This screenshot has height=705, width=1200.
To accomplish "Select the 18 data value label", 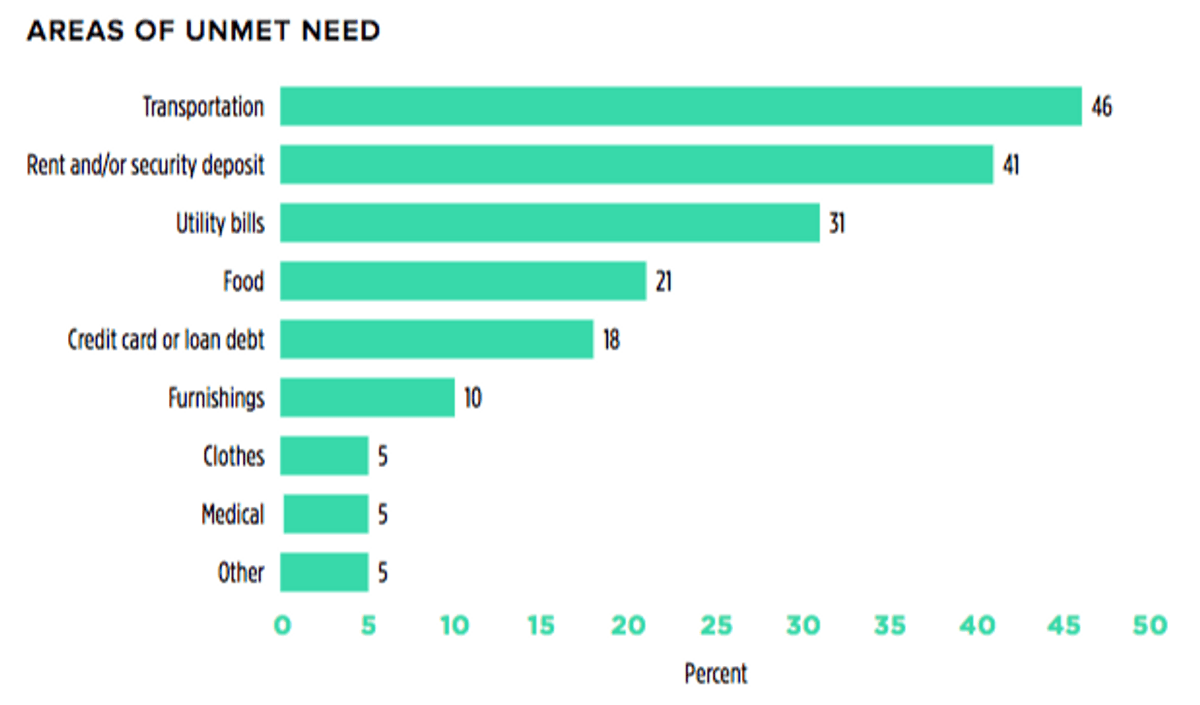I will 611,340.
